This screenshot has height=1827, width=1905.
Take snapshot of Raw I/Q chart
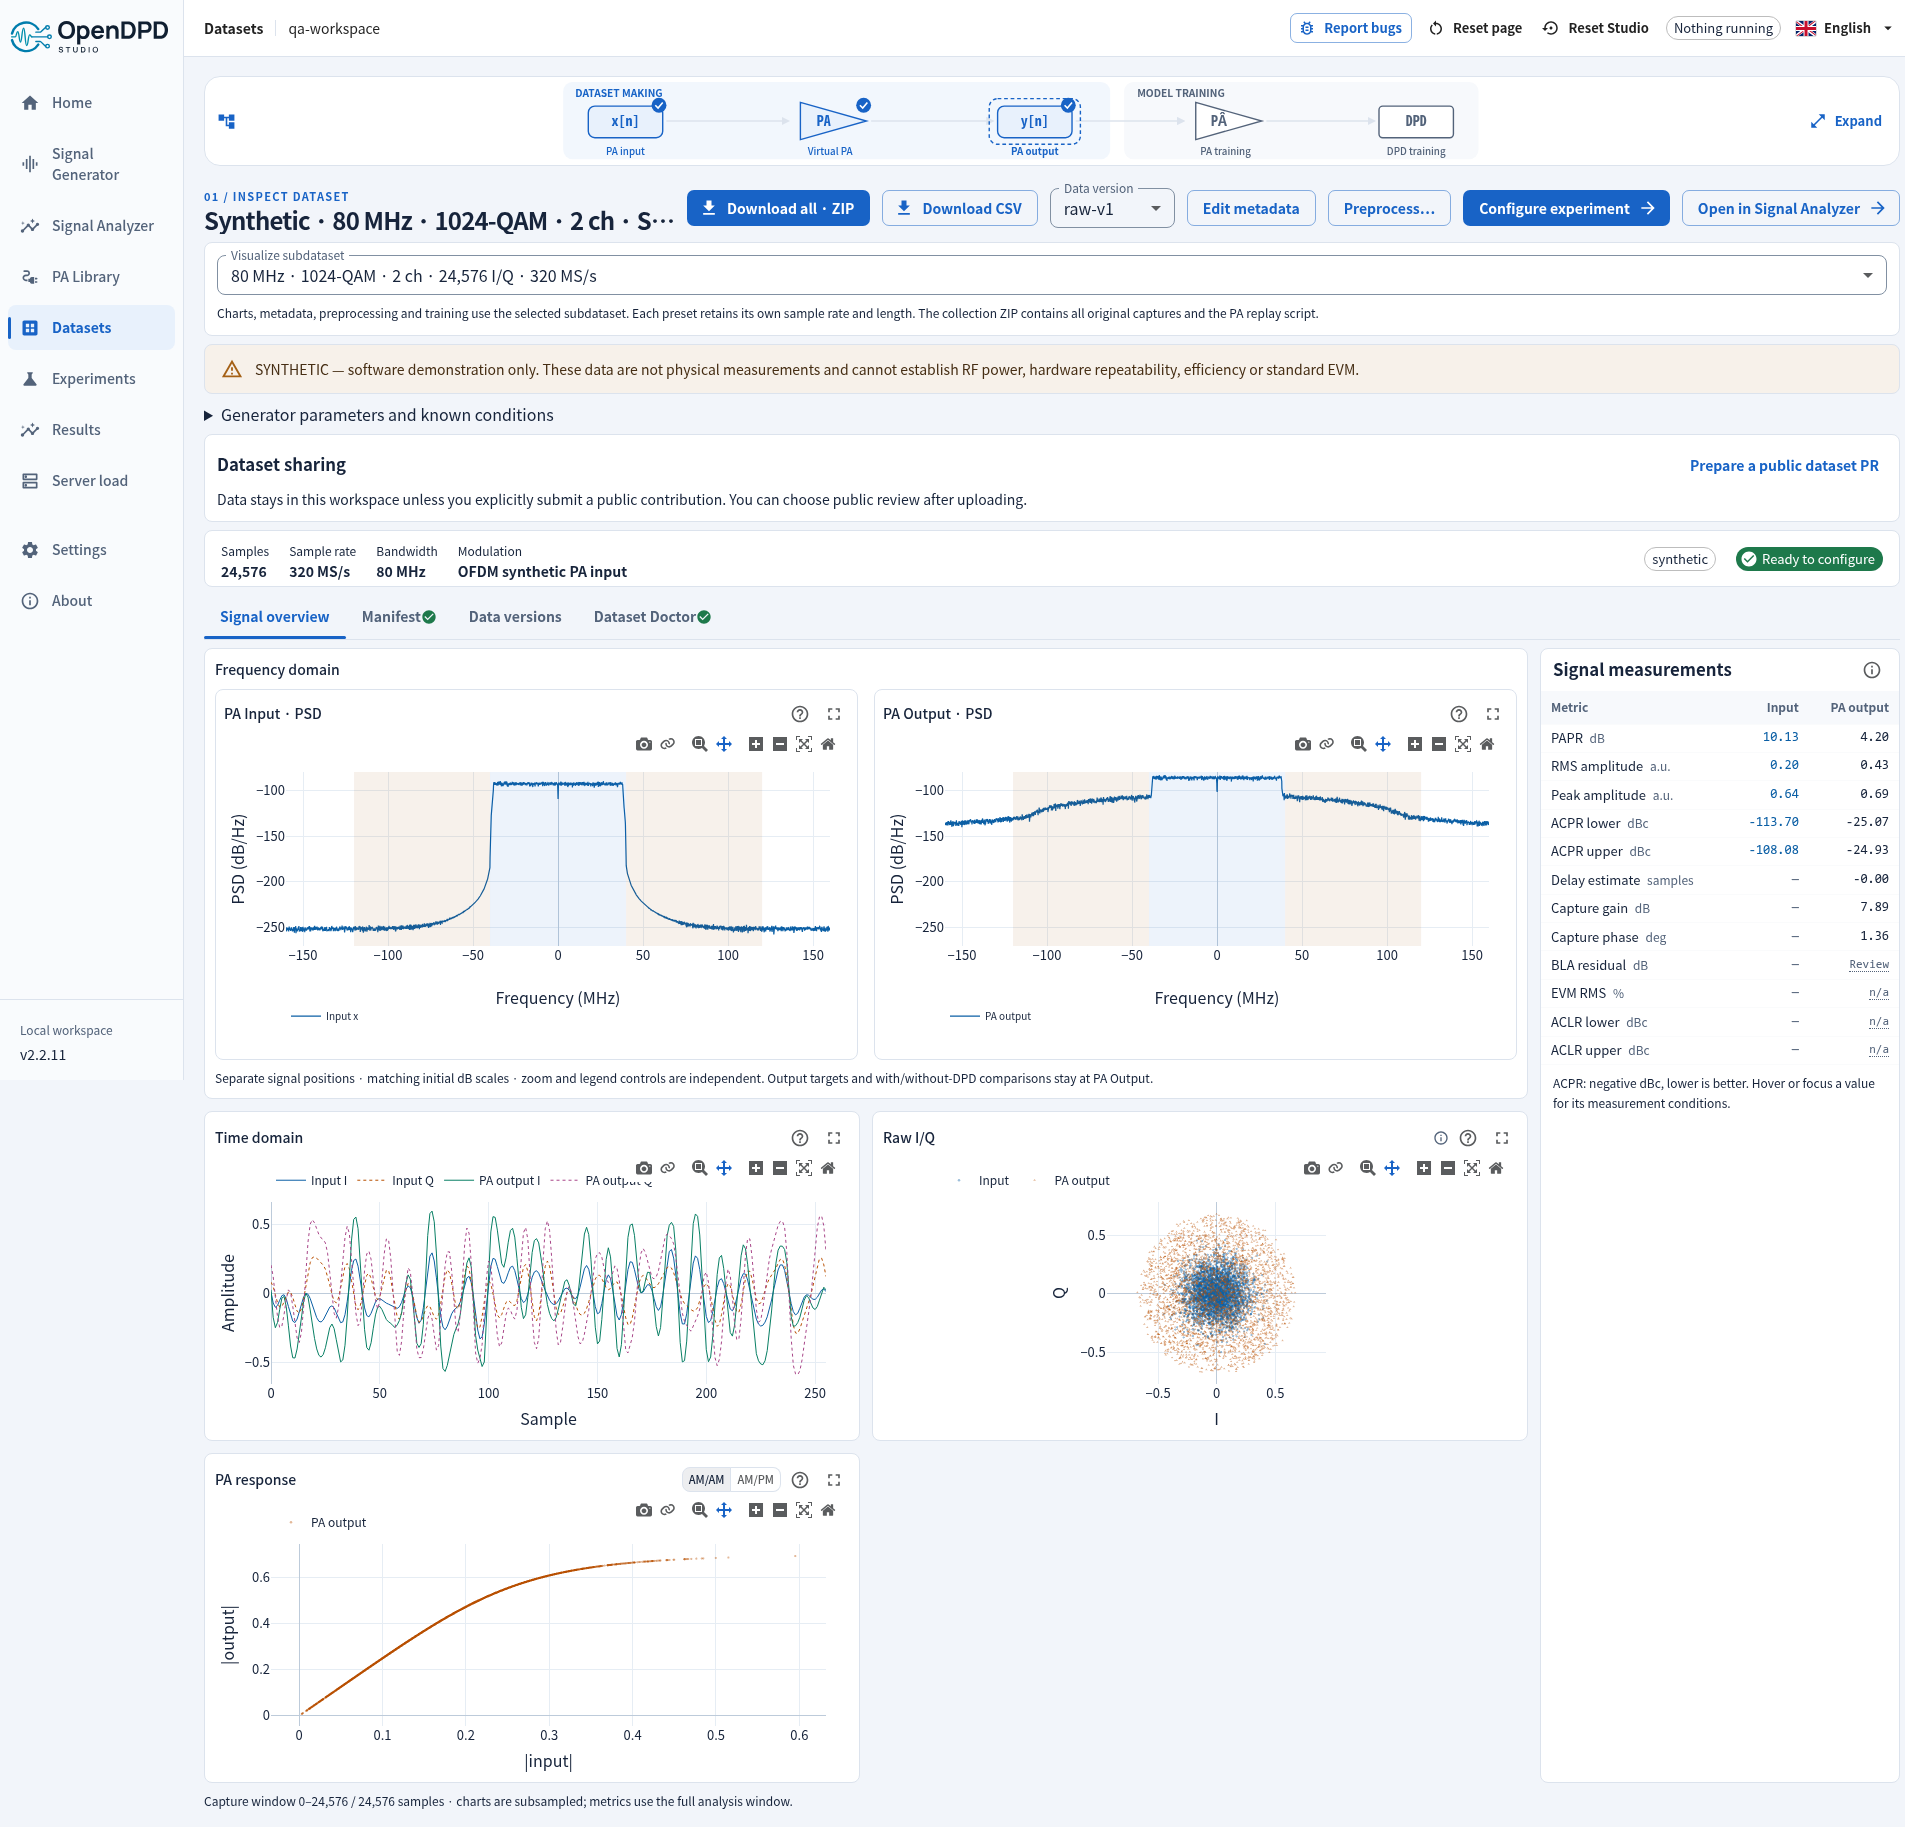1312,1168
